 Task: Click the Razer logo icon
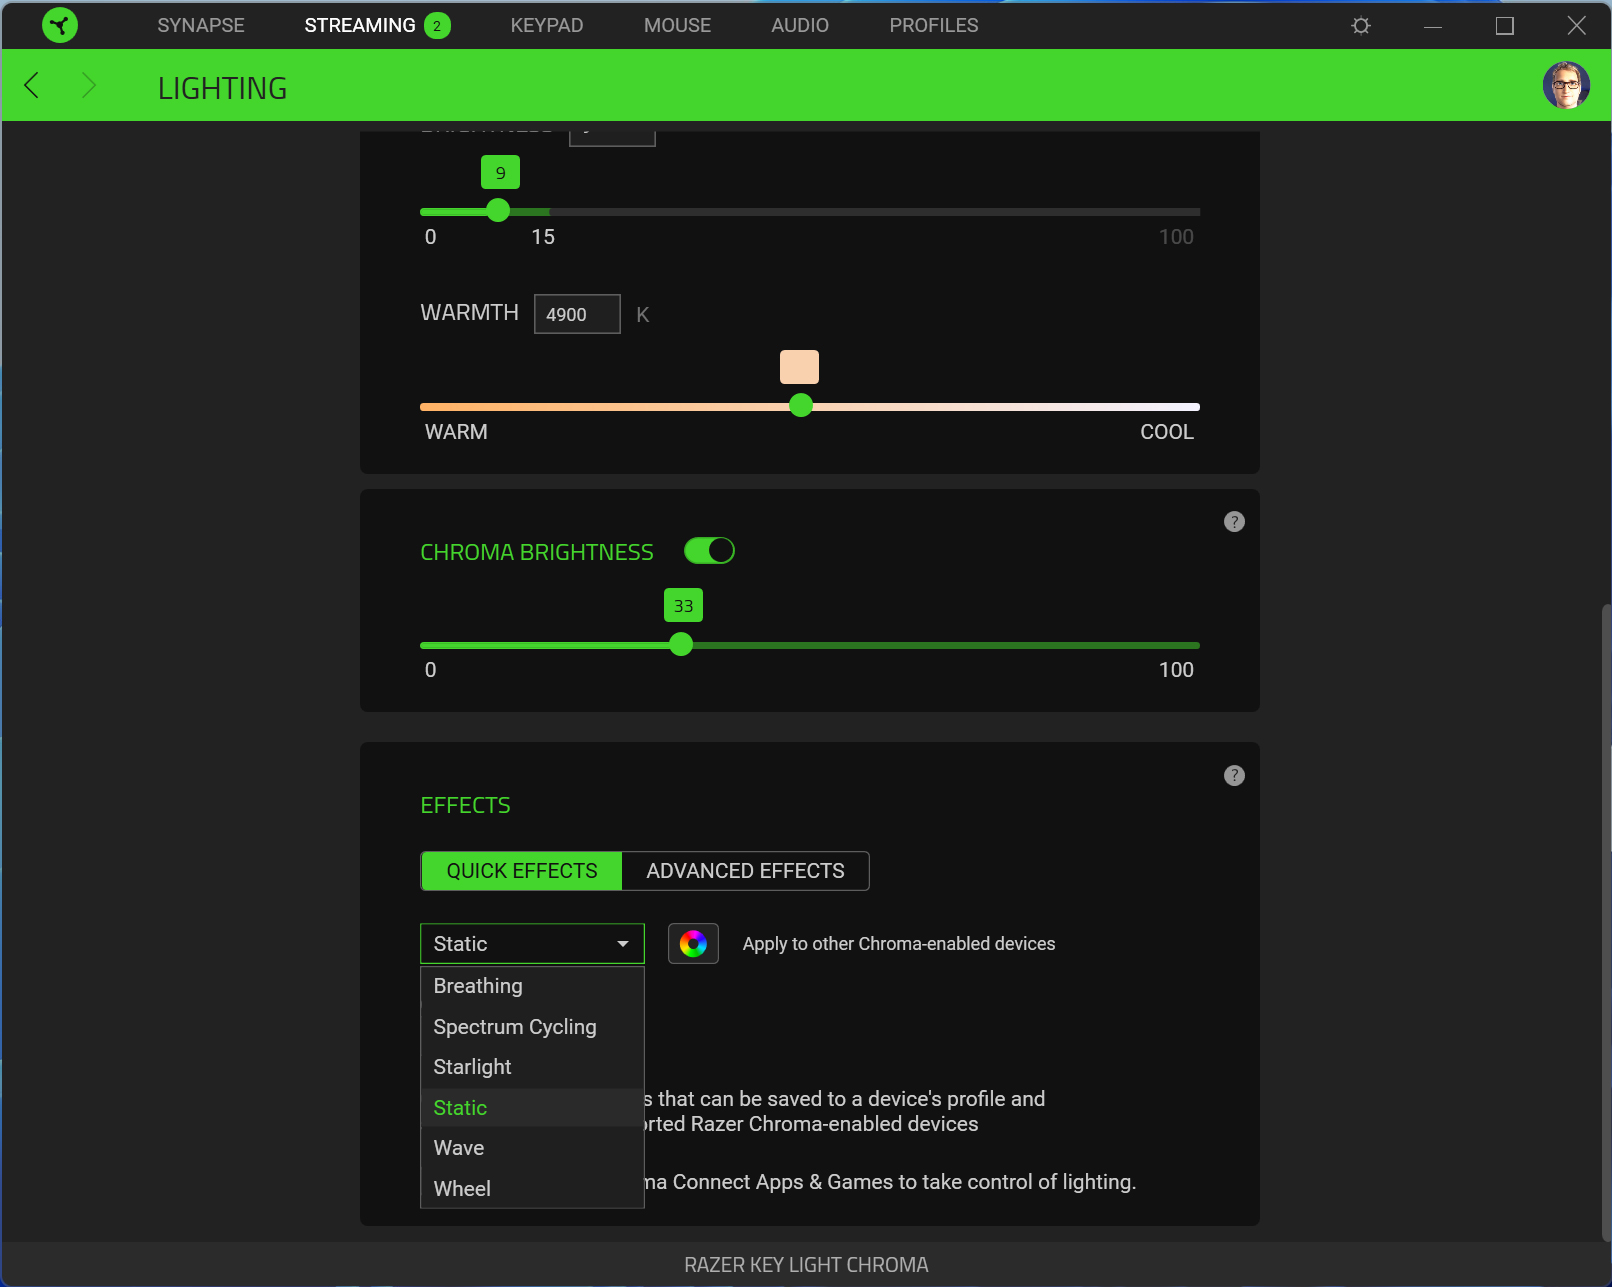pyautogui.click(x=60, y=25)
